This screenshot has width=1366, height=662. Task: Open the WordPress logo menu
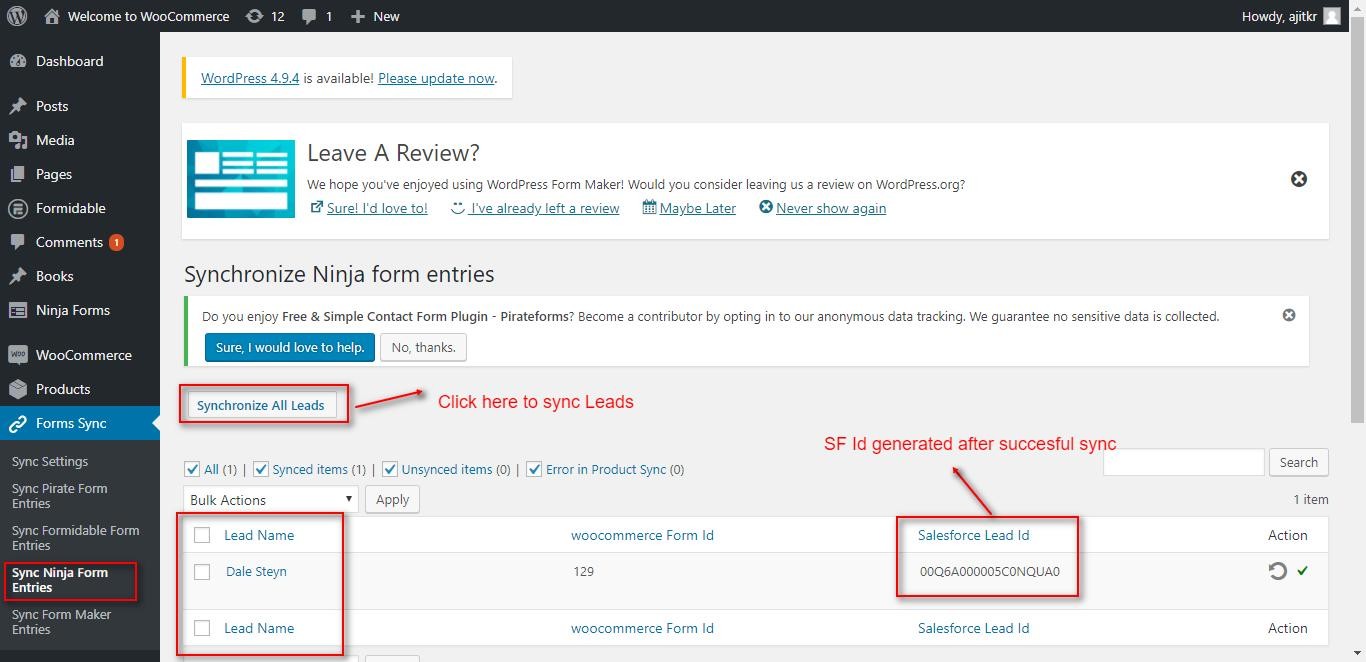click(17, 16)
